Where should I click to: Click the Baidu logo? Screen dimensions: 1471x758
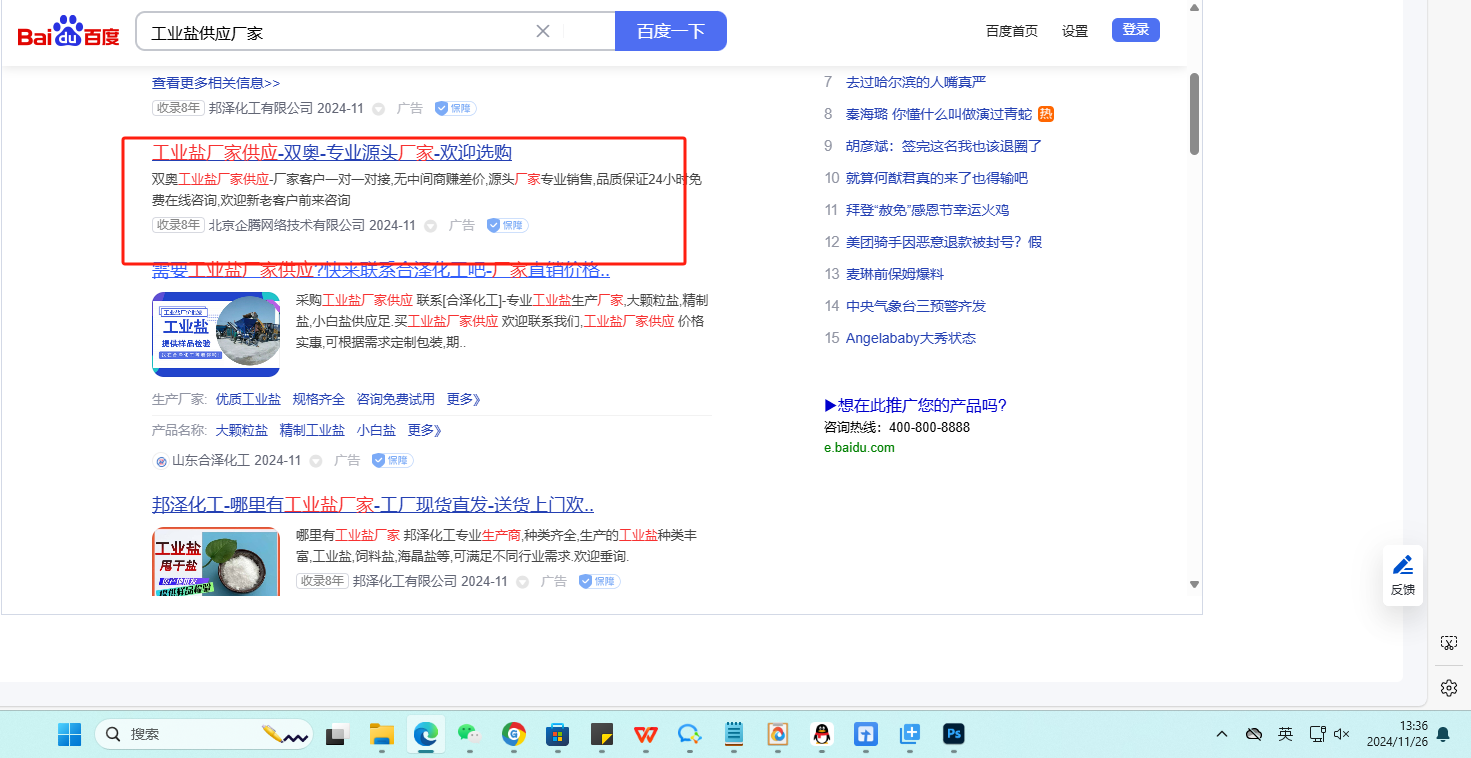click(x=68, y=32)
